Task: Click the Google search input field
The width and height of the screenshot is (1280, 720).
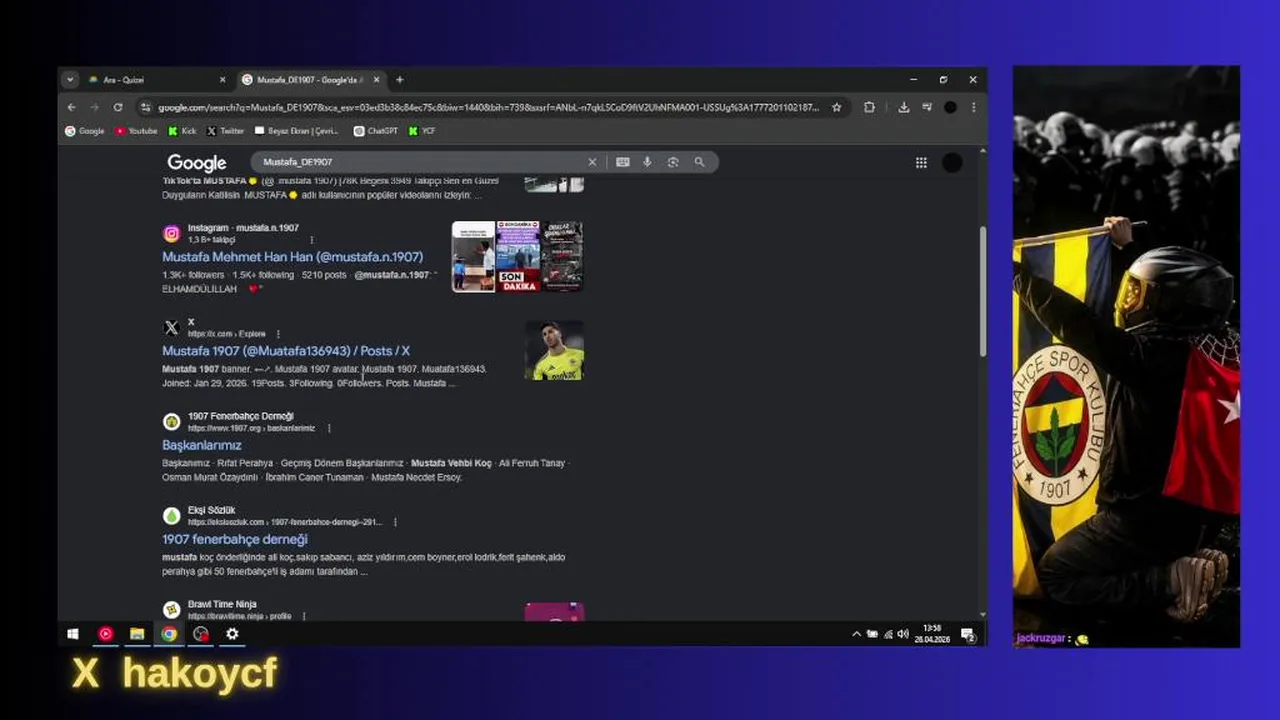Action: pos(420,162)
